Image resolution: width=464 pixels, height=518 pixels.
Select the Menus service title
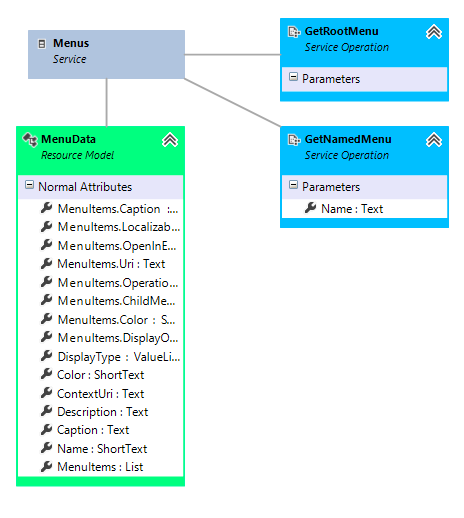click(71, 43)
